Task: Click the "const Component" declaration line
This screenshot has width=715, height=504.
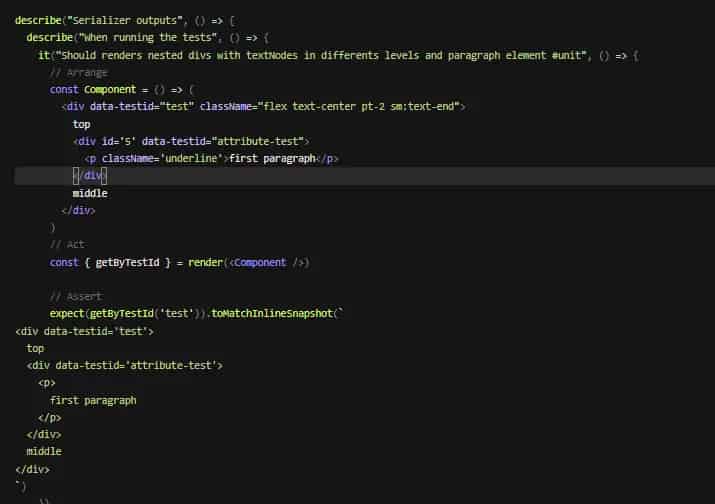Action: [122, 89]
